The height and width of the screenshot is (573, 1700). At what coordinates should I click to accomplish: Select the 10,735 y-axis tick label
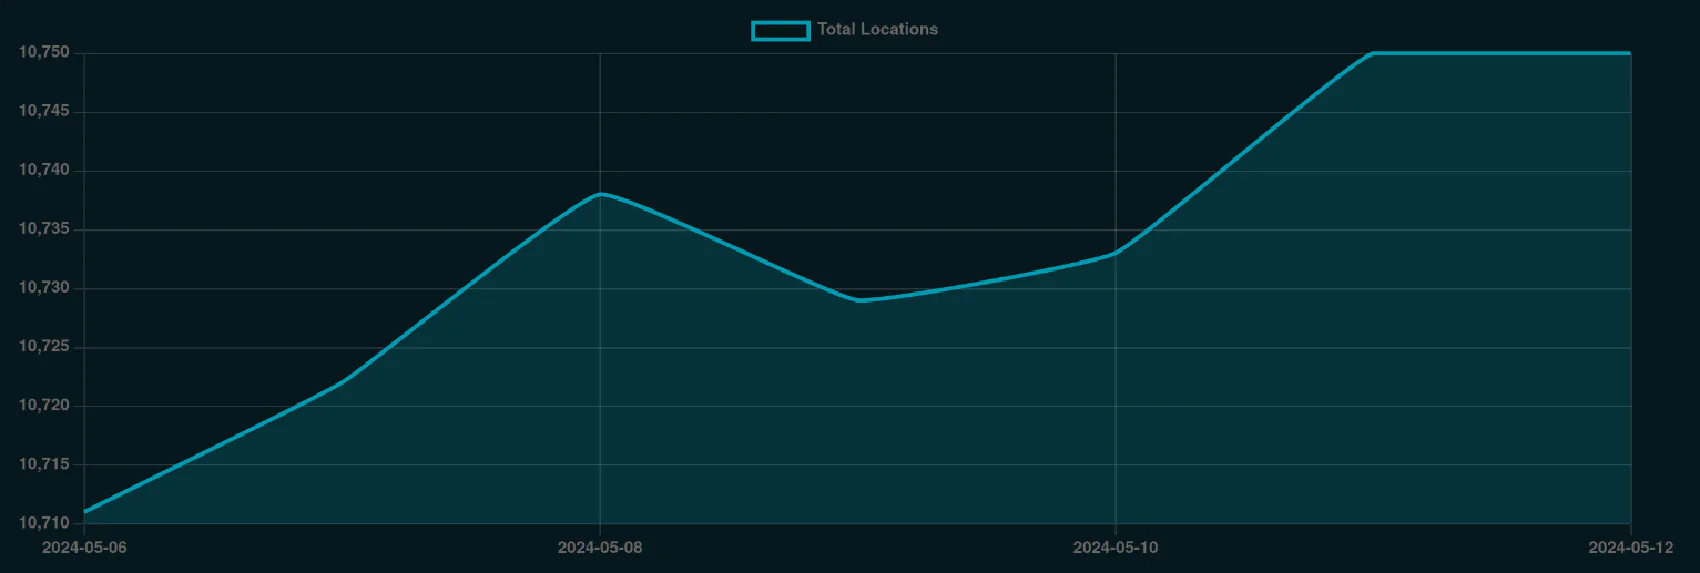pyautogui.click(x=44, y=229)
